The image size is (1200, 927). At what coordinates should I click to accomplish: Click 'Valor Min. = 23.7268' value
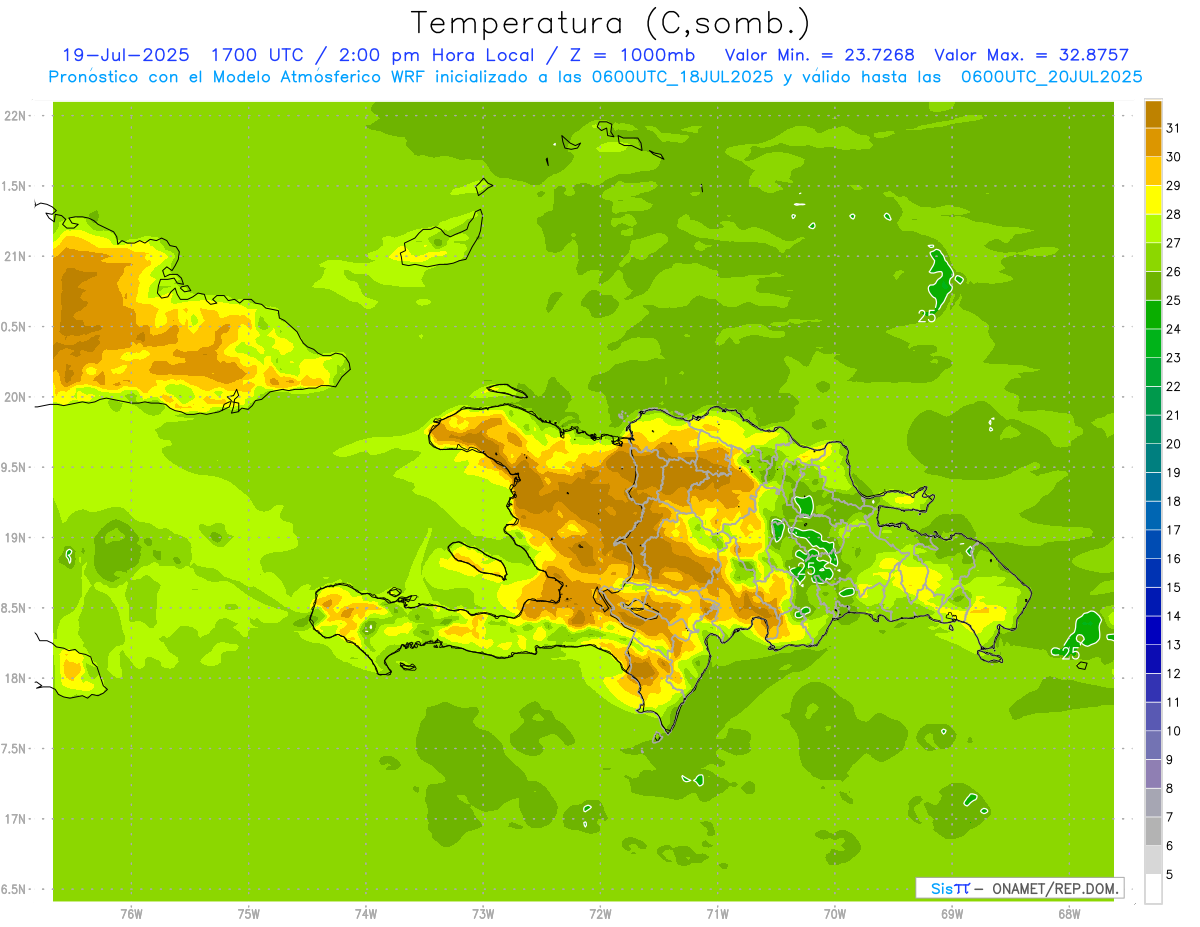pyautogui.click(x=819, y=55)
